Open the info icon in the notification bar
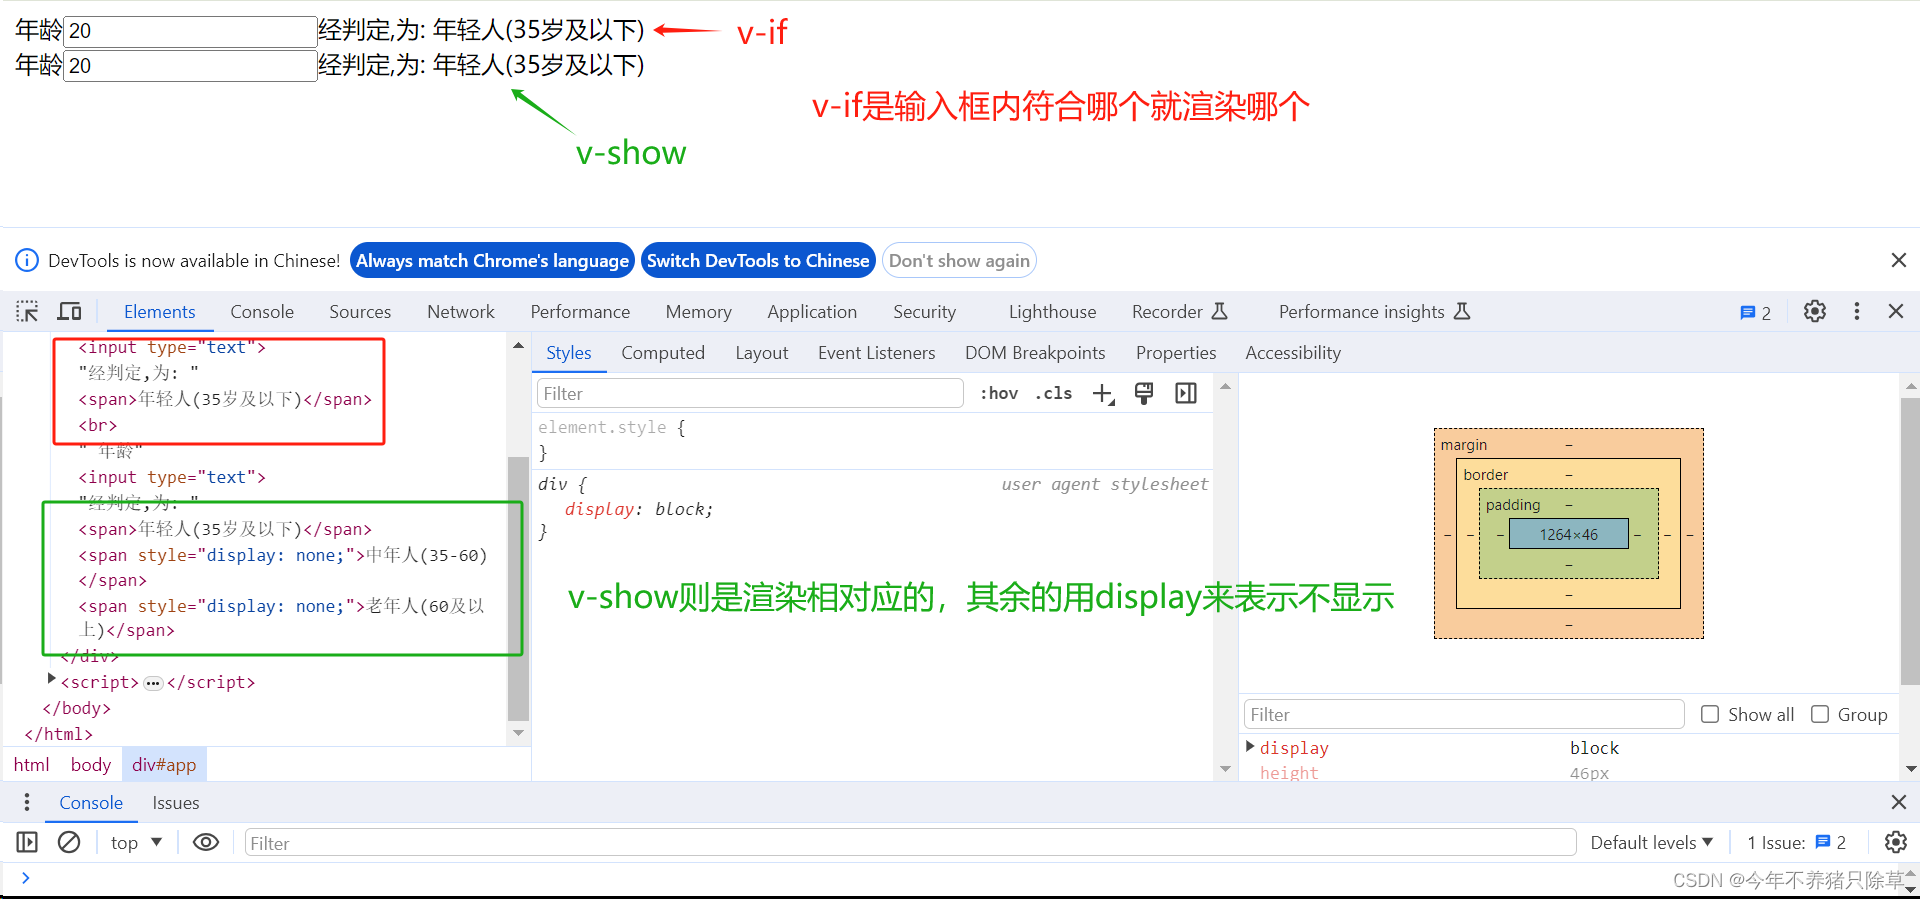This screenshot has height=899, width=1920. pos(27,260)
